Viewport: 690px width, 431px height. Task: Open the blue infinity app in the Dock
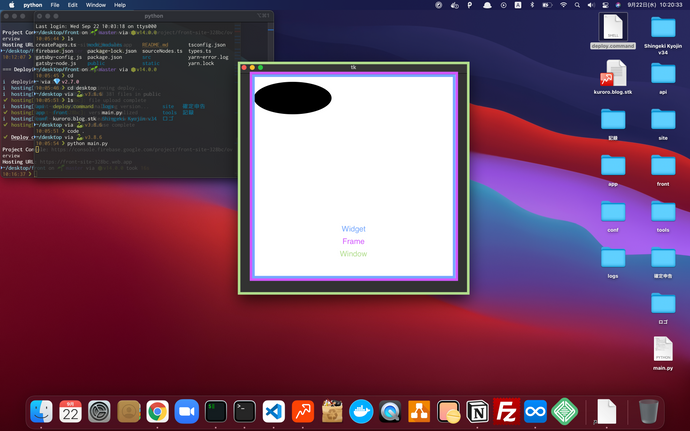pos(536,412)
